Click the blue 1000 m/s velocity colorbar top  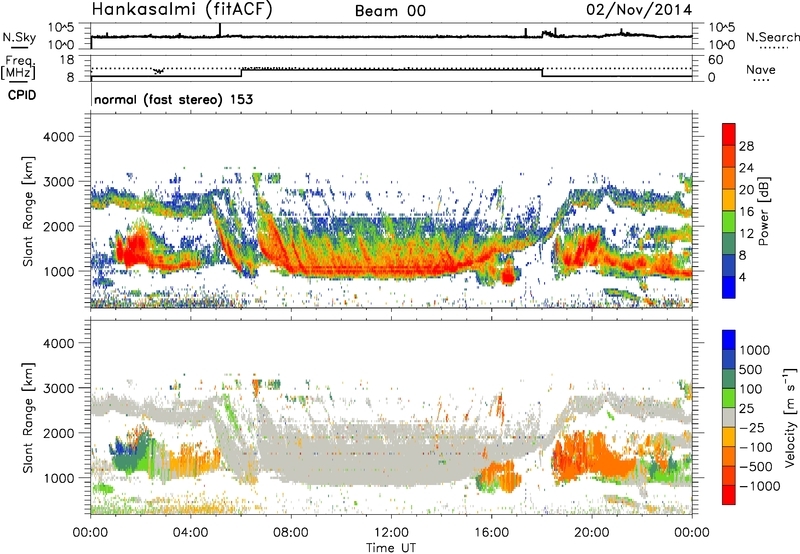[x=729, y=340]
